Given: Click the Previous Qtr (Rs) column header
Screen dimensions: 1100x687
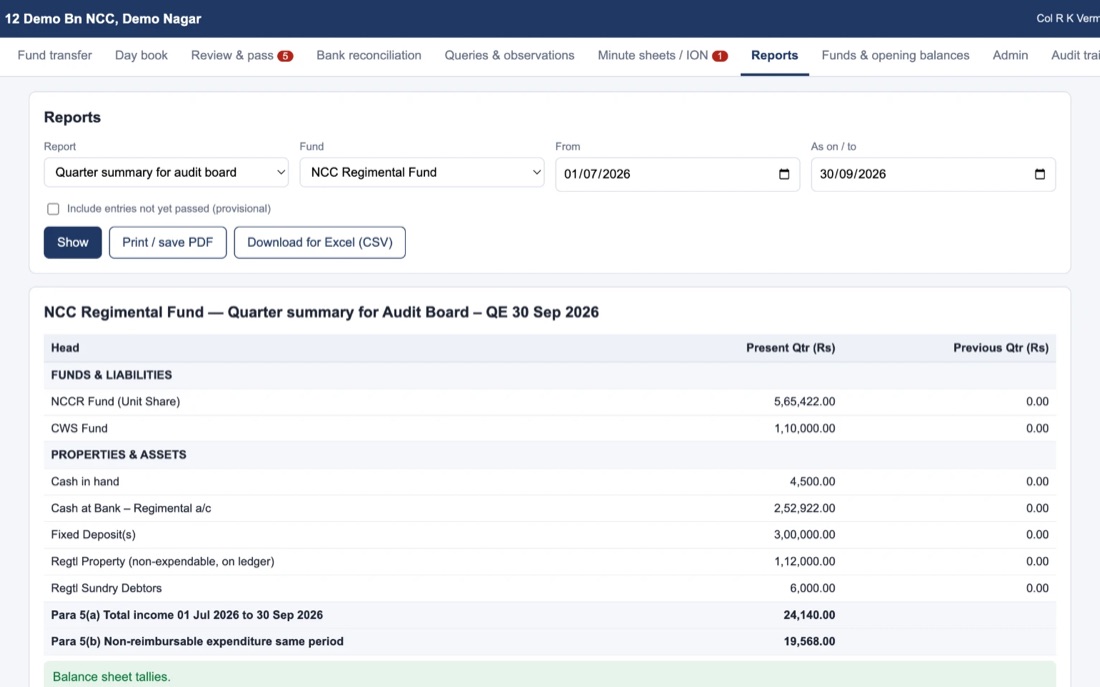Looking at the screenshot, I should click(x=1001, y=348).
